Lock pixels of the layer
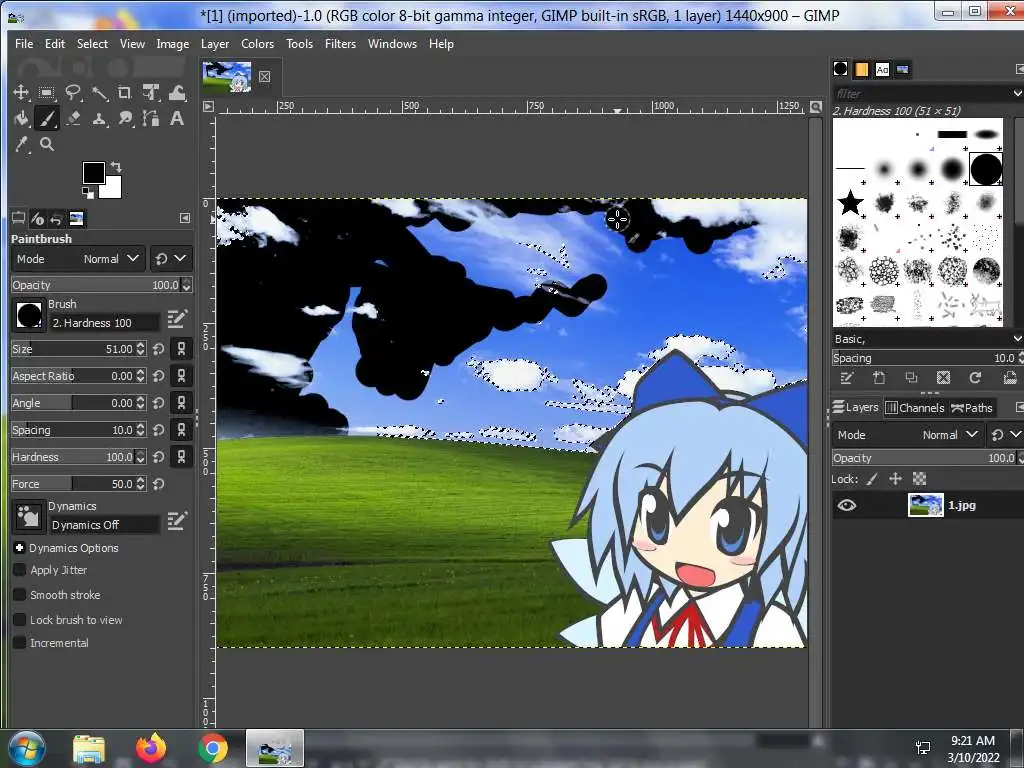1024x768 pixels. [872, 479]
